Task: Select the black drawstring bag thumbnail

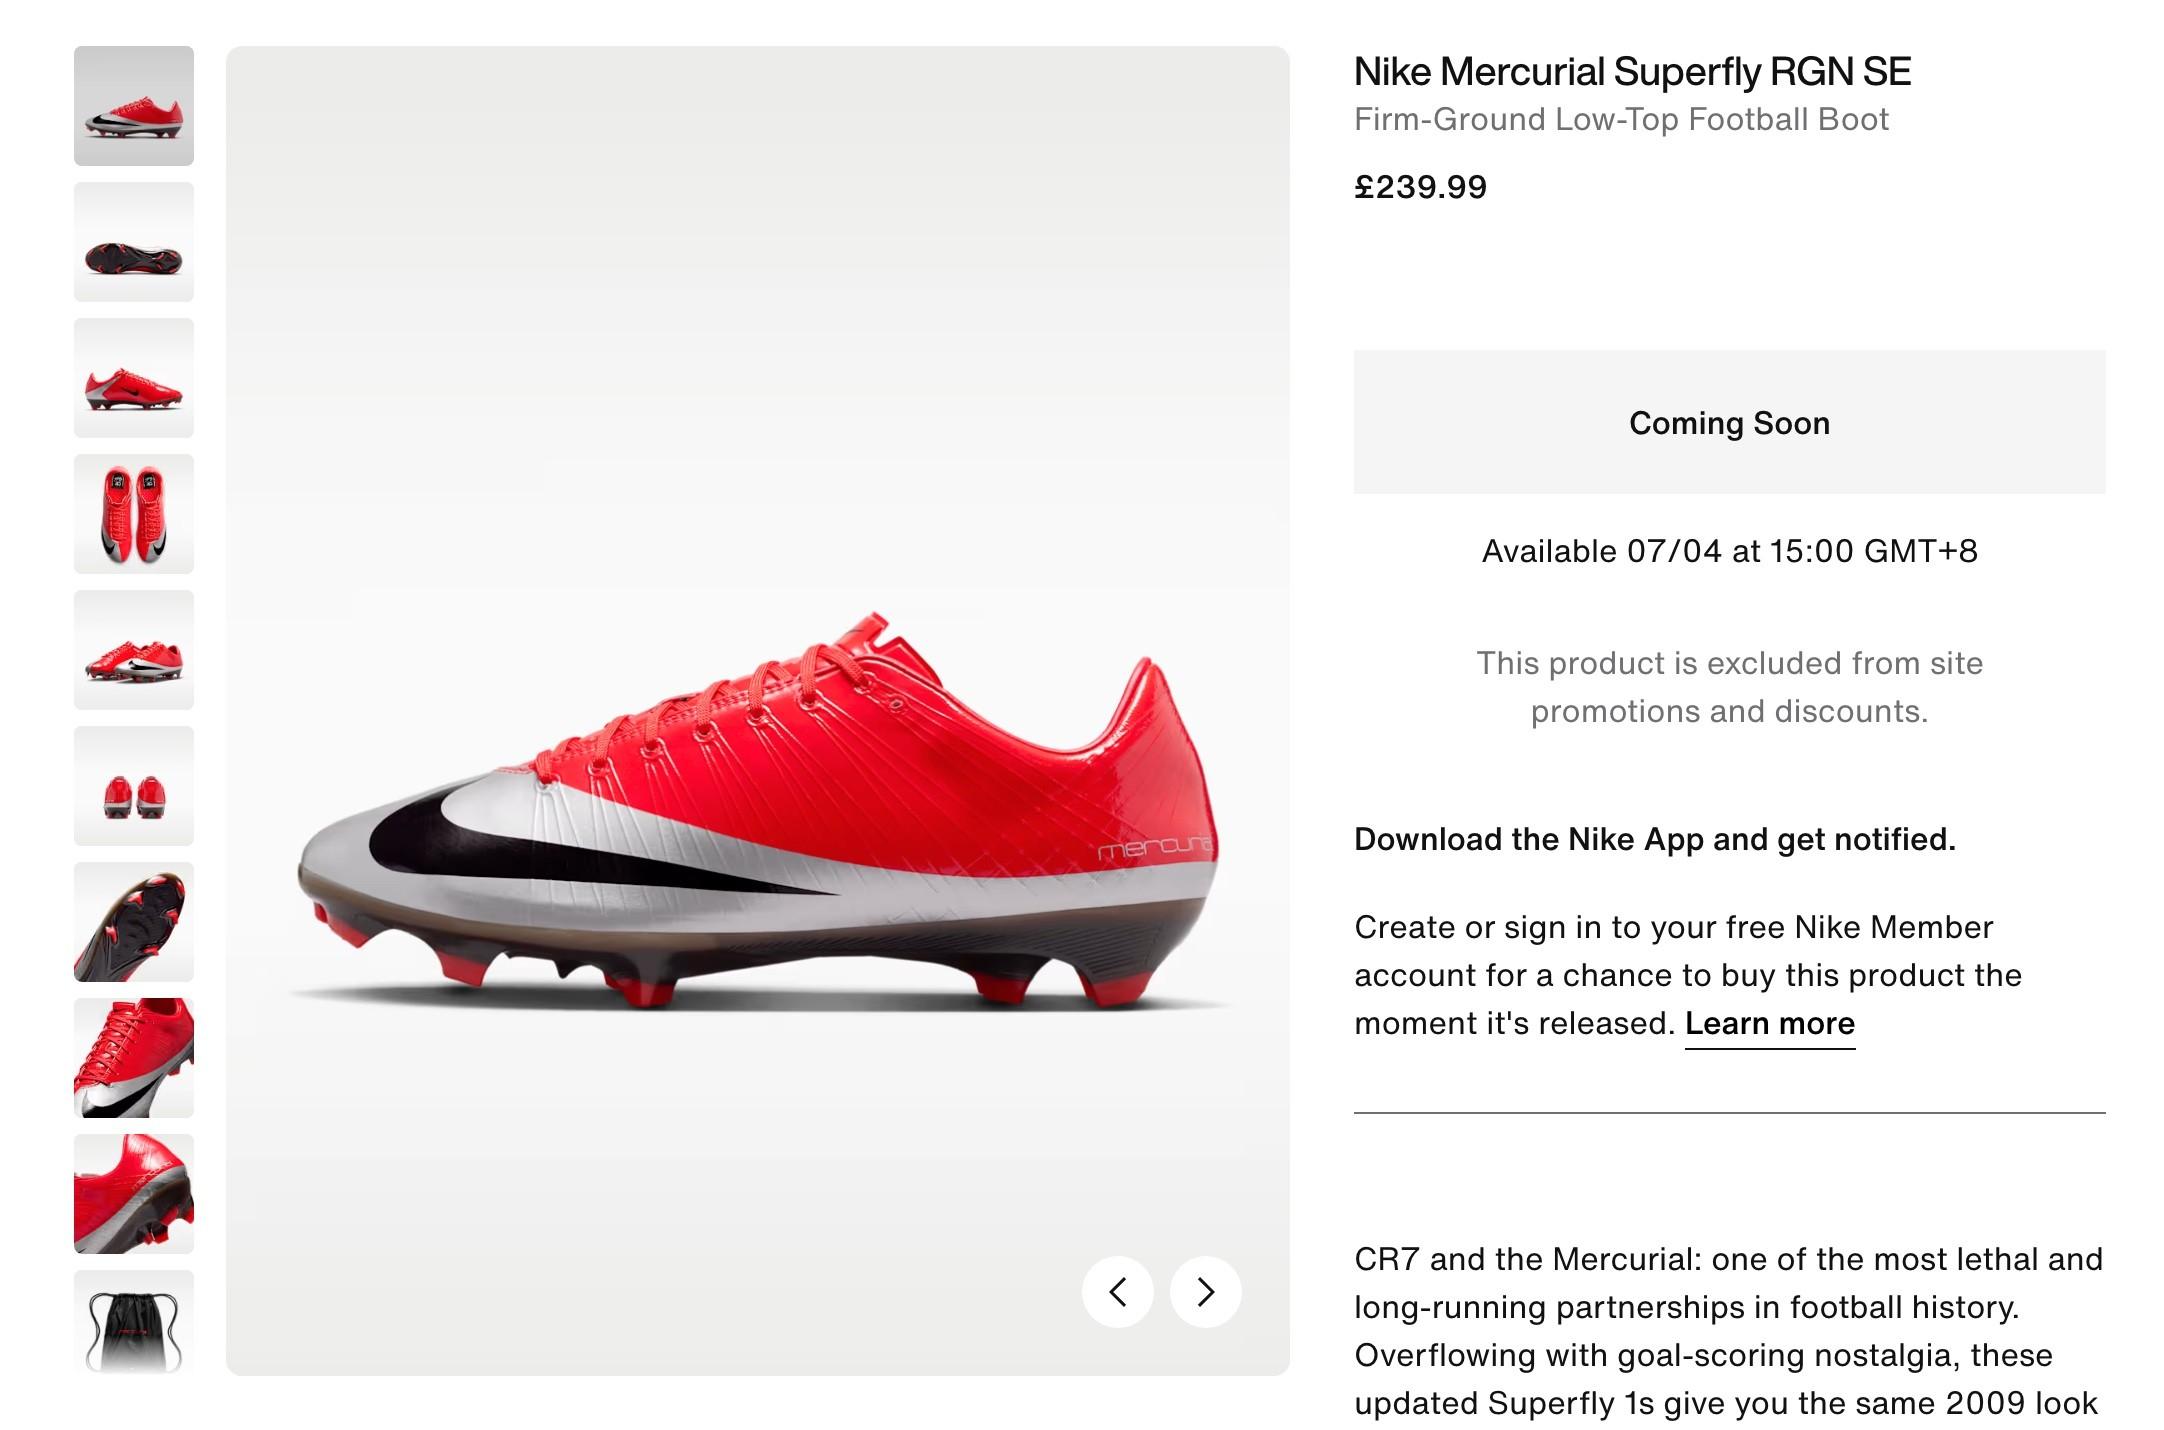Action: pos(134,1322)
